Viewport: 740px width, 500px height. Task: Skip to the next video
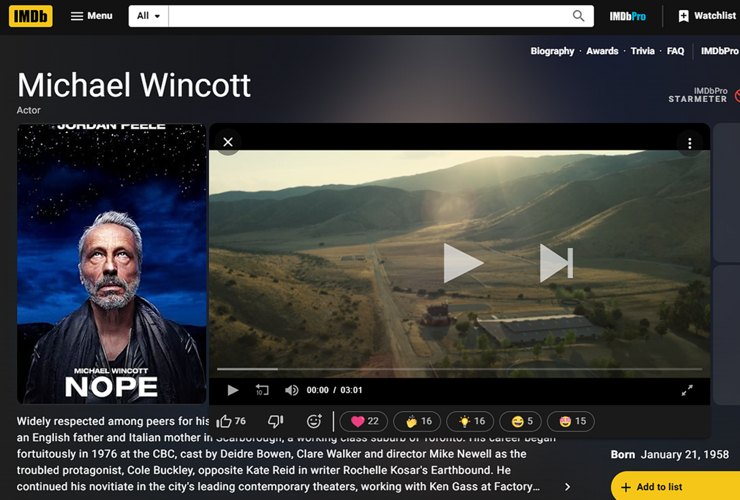point(556,263)
